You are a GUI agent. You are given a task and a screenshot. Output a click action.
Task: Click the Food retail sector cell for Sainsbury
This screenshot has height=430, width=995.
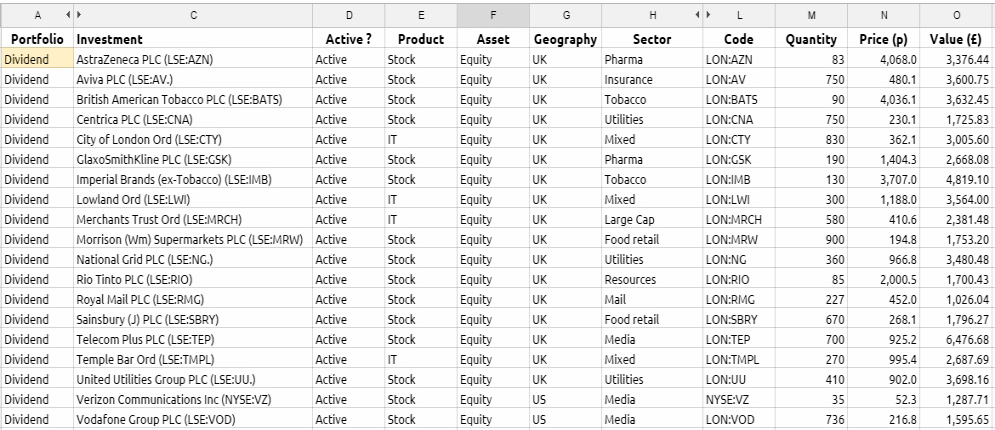[652, 320]
